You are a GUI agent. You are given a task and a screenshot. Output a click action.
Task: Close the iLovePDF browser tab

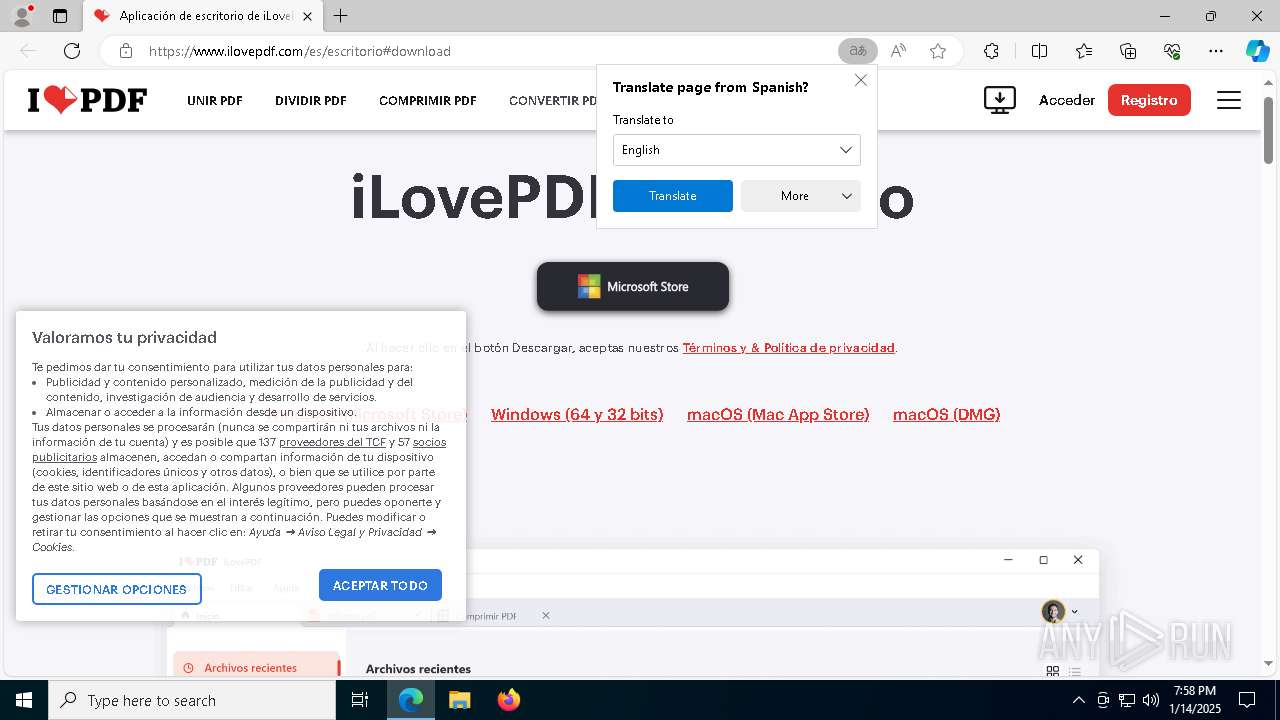[307, 16]
